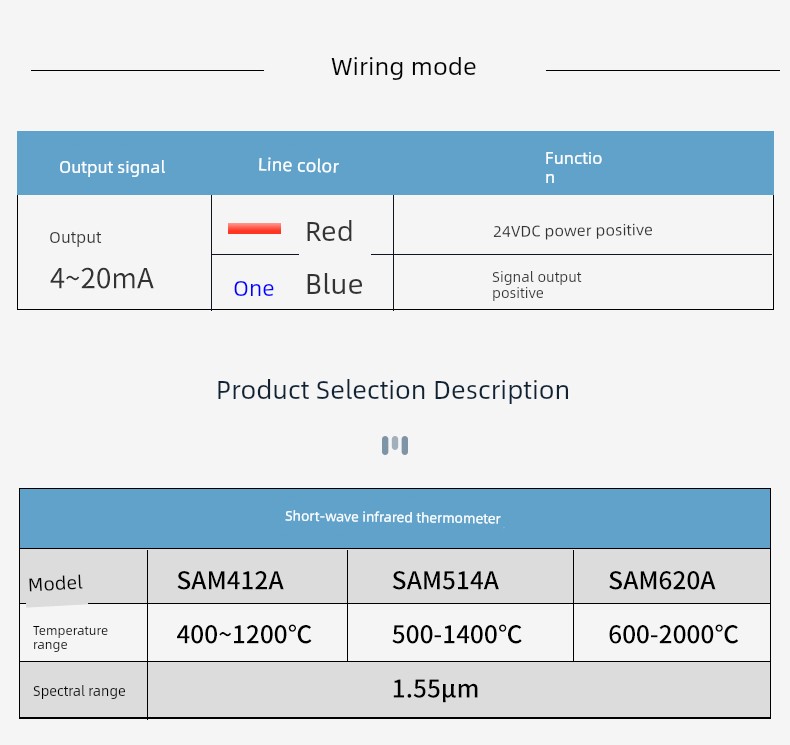Click the three-bar decorative icon
The image size is (790, 745).
395,445
